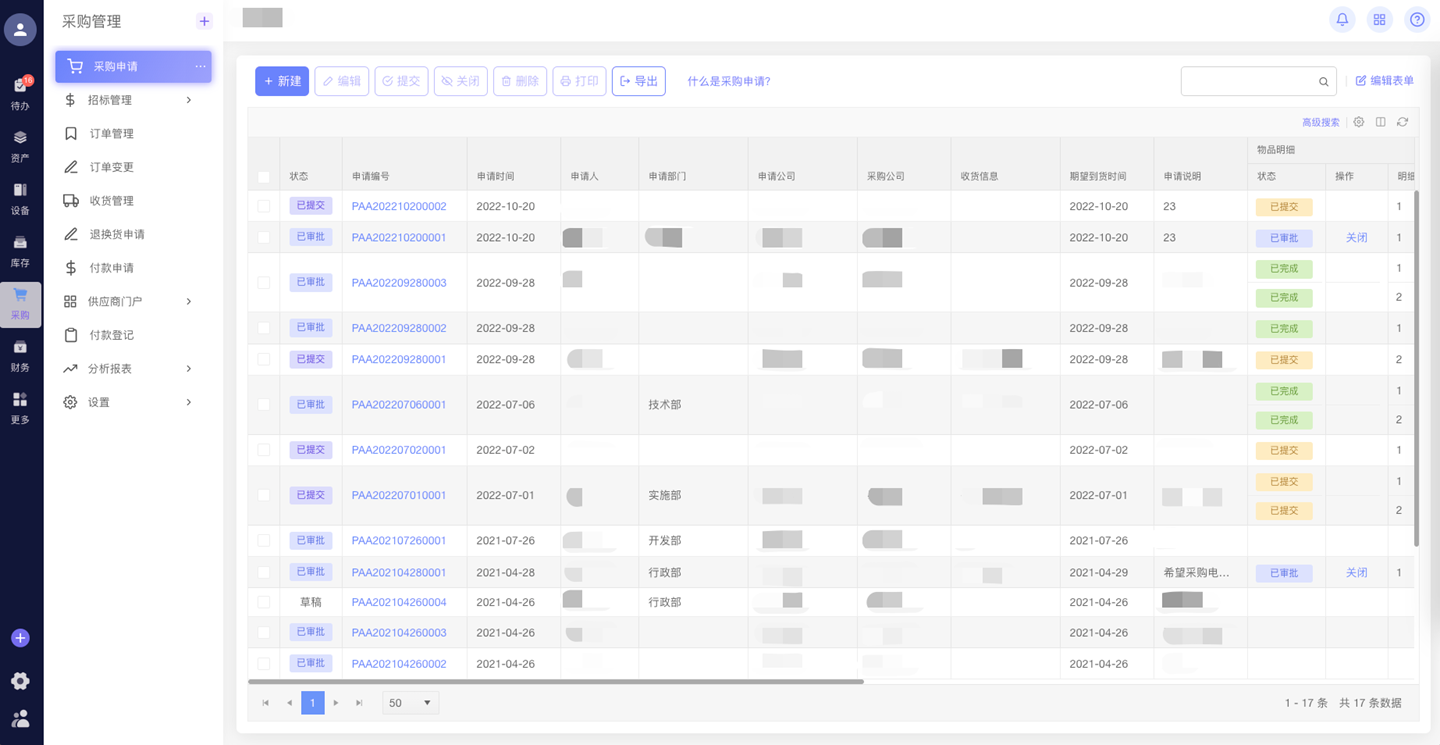This screenshot has height=745, width=1440.
Task: Check the row PAA202104260004 draft
Action: pyautogui.click(x=264, y=602)
